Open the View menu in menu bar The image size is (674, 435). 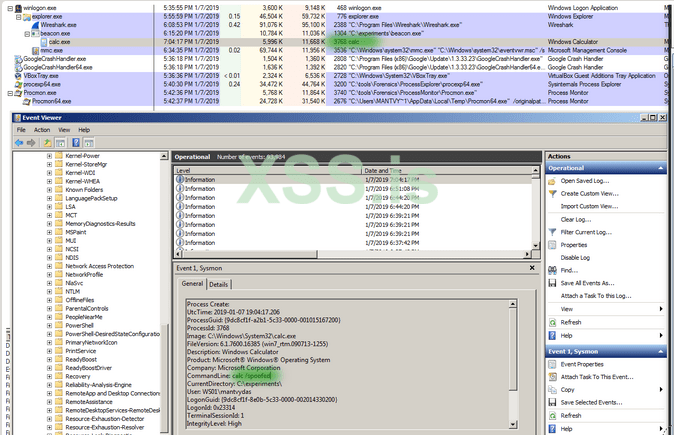coord(64,130)
